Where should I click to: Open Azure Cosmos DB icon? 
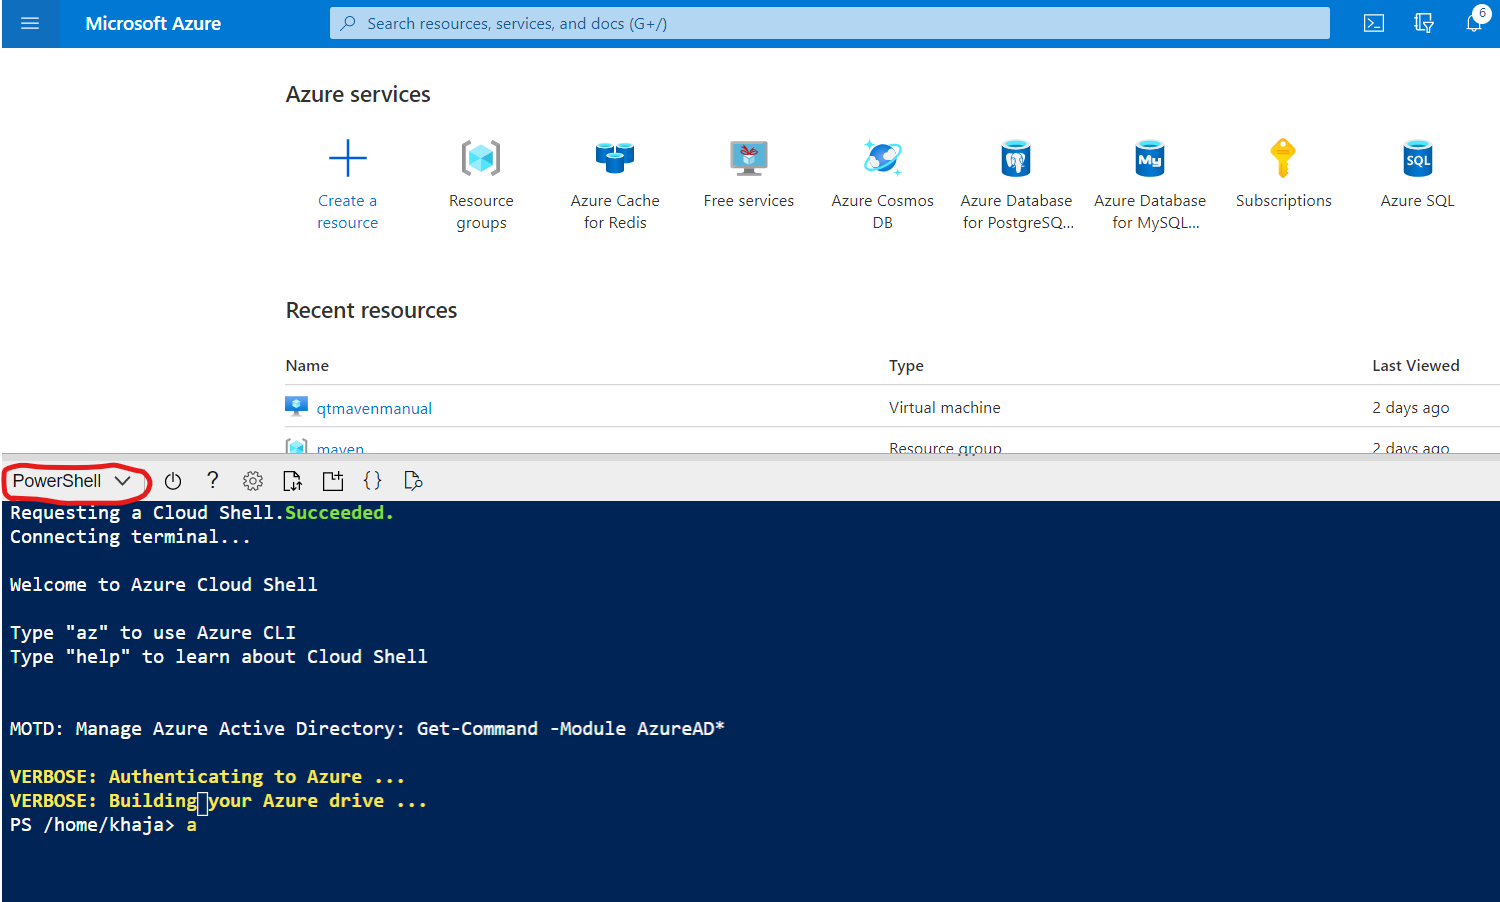pos(882,158)
